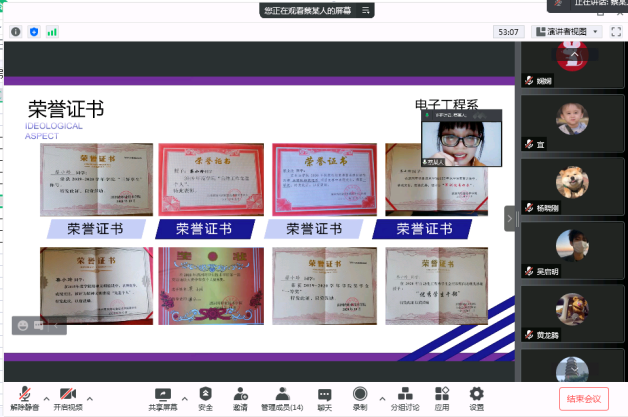Open the chat (聊天) icon
This screenshot has height=417, width=628.
tap(325, 397)
